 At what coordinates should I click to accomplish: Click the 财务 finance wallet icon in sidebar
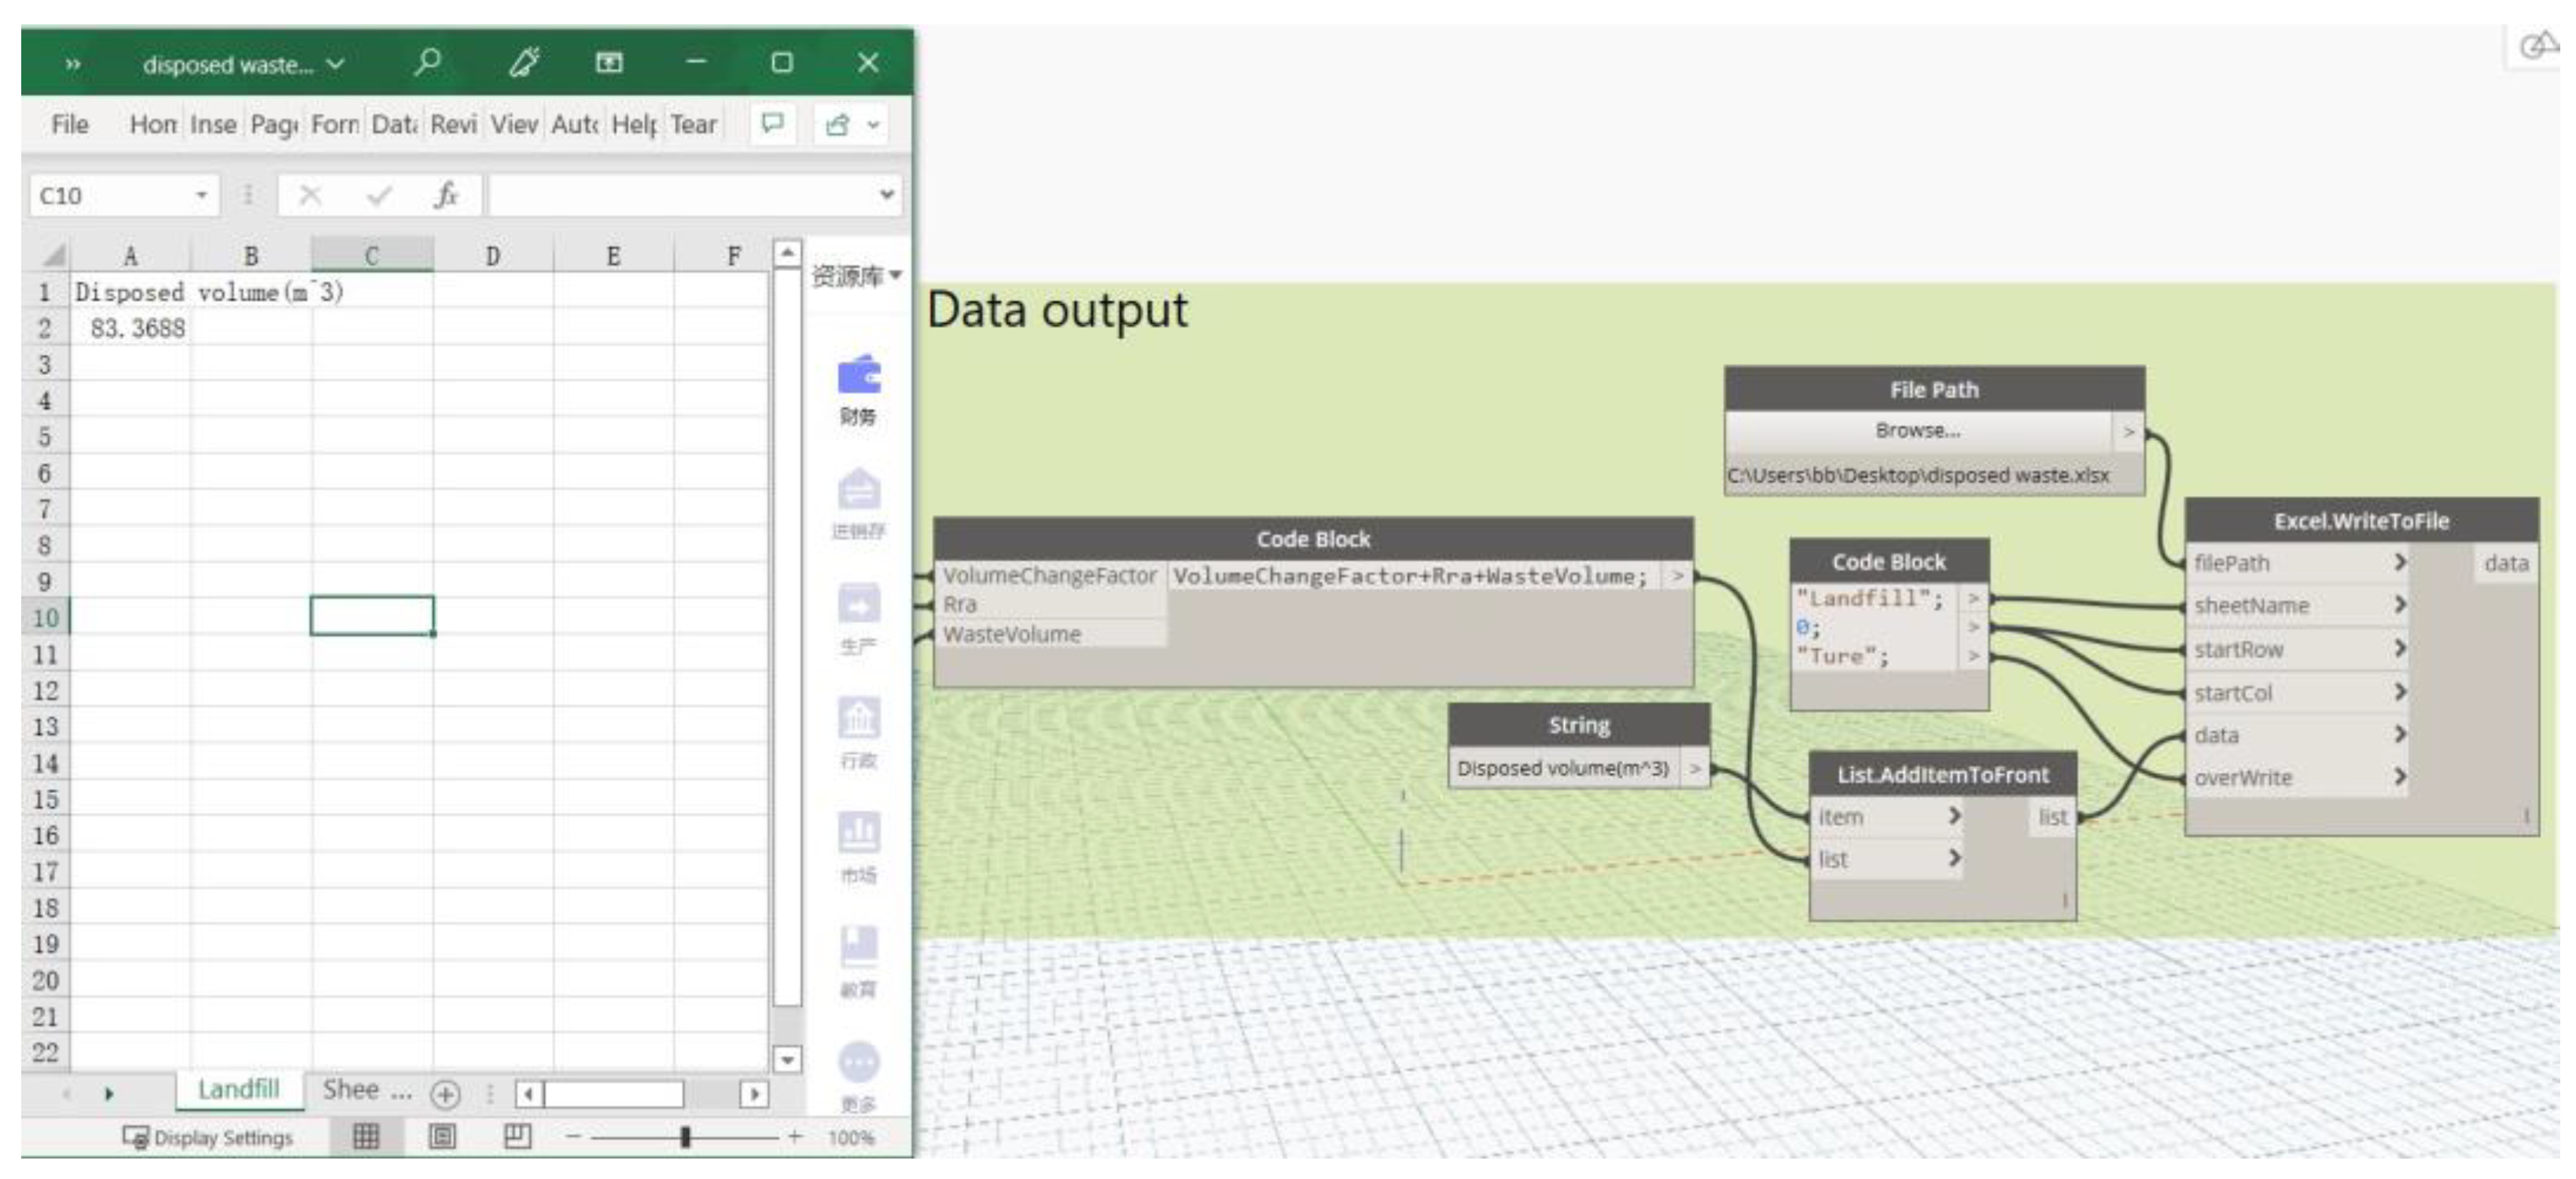[858, 377]
